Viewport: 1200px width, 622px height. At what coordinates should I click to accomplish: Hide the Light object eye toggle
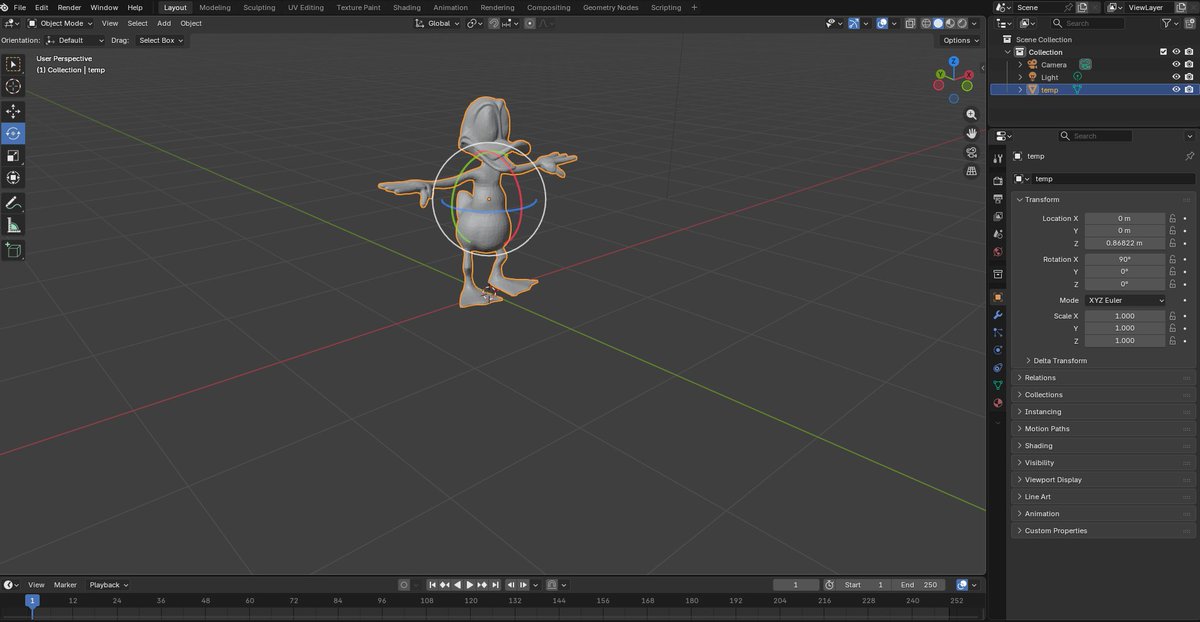1176,77
